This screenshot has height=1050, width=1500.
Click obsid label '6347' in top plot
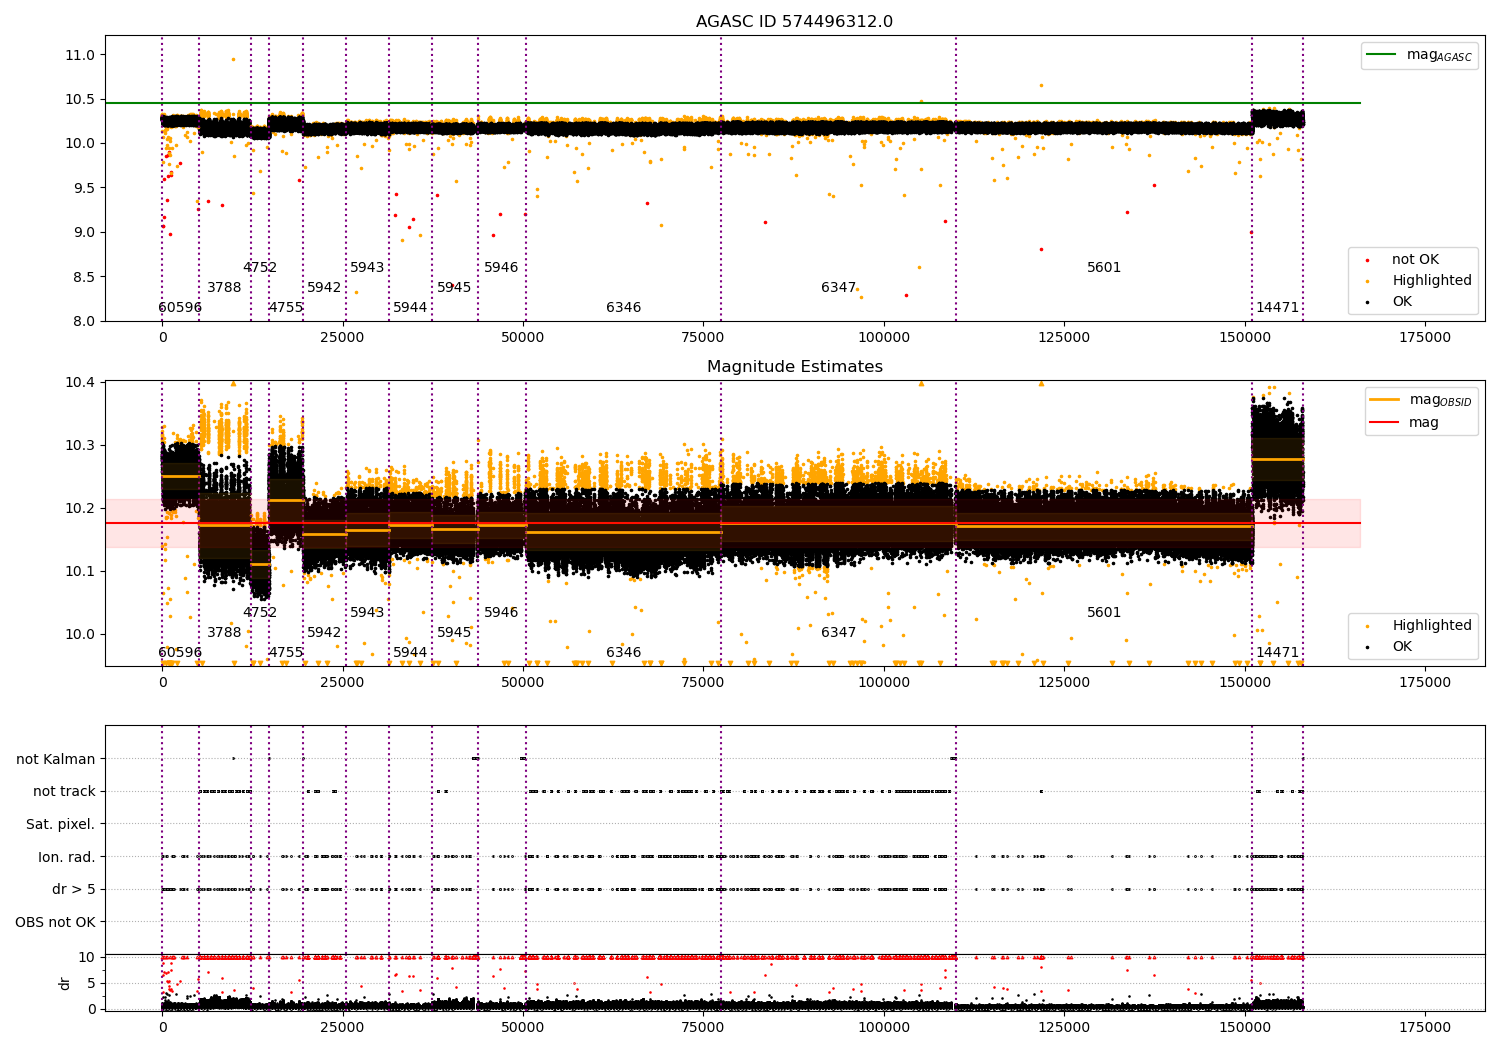838,287
